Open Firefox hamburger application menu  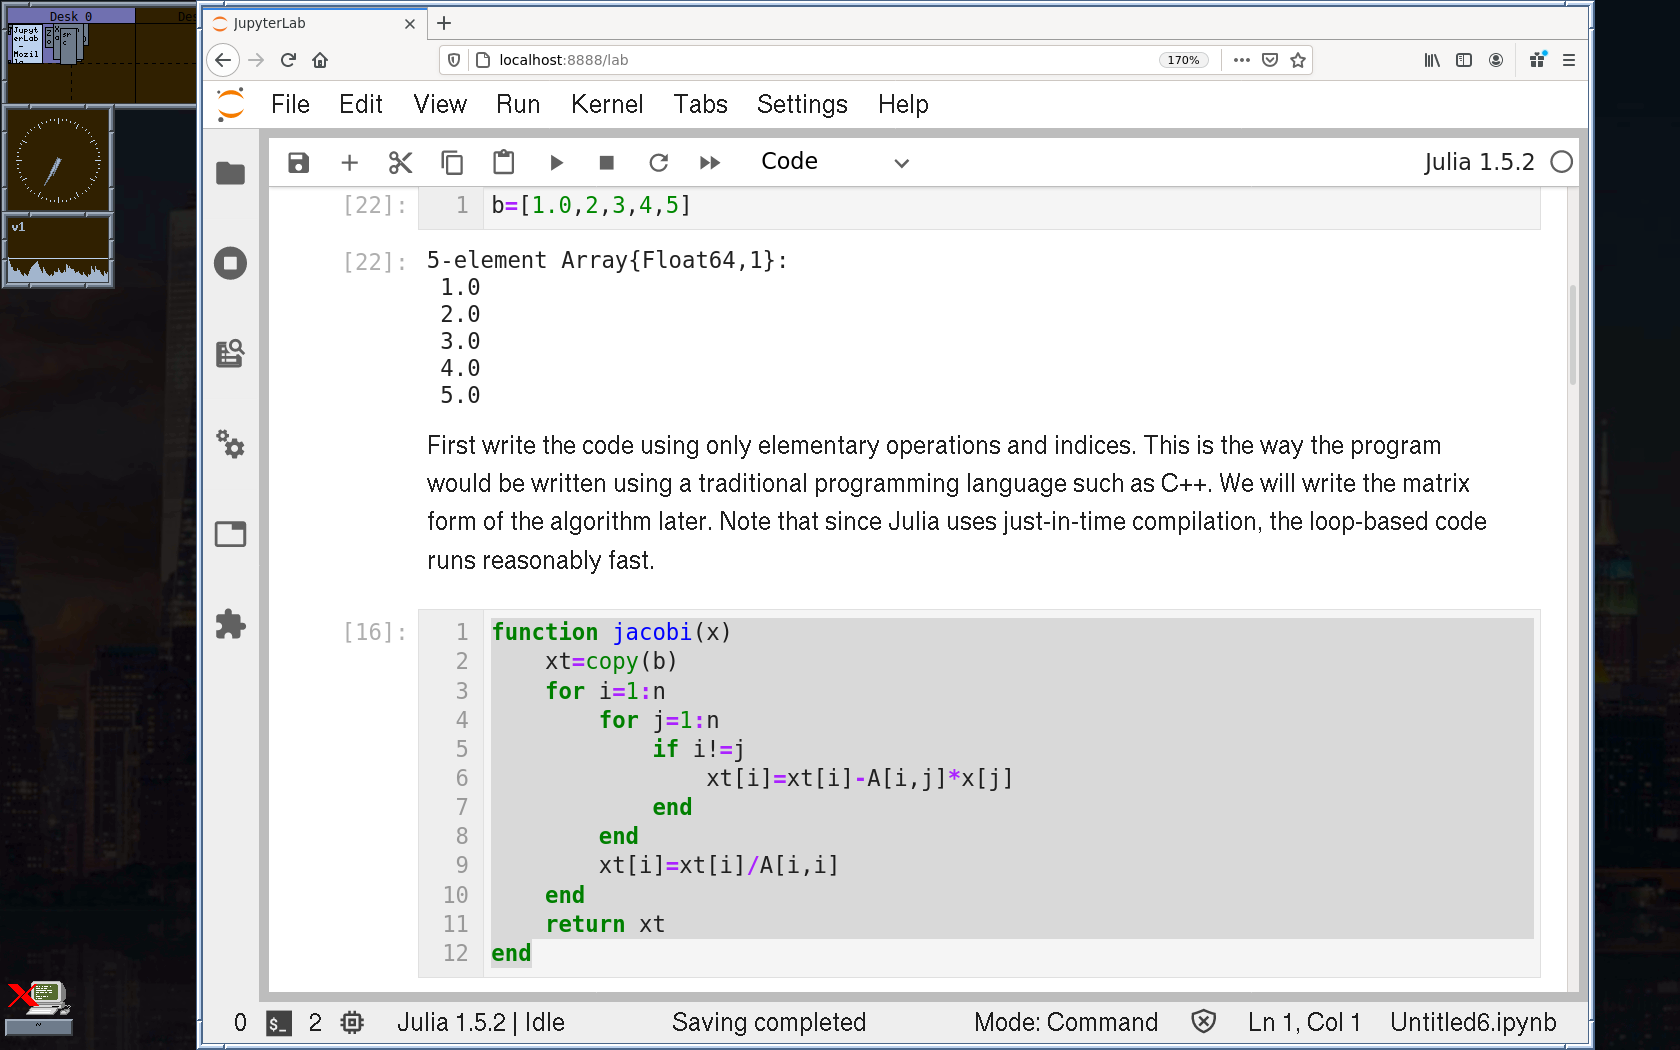click(x=1569, y=60)
